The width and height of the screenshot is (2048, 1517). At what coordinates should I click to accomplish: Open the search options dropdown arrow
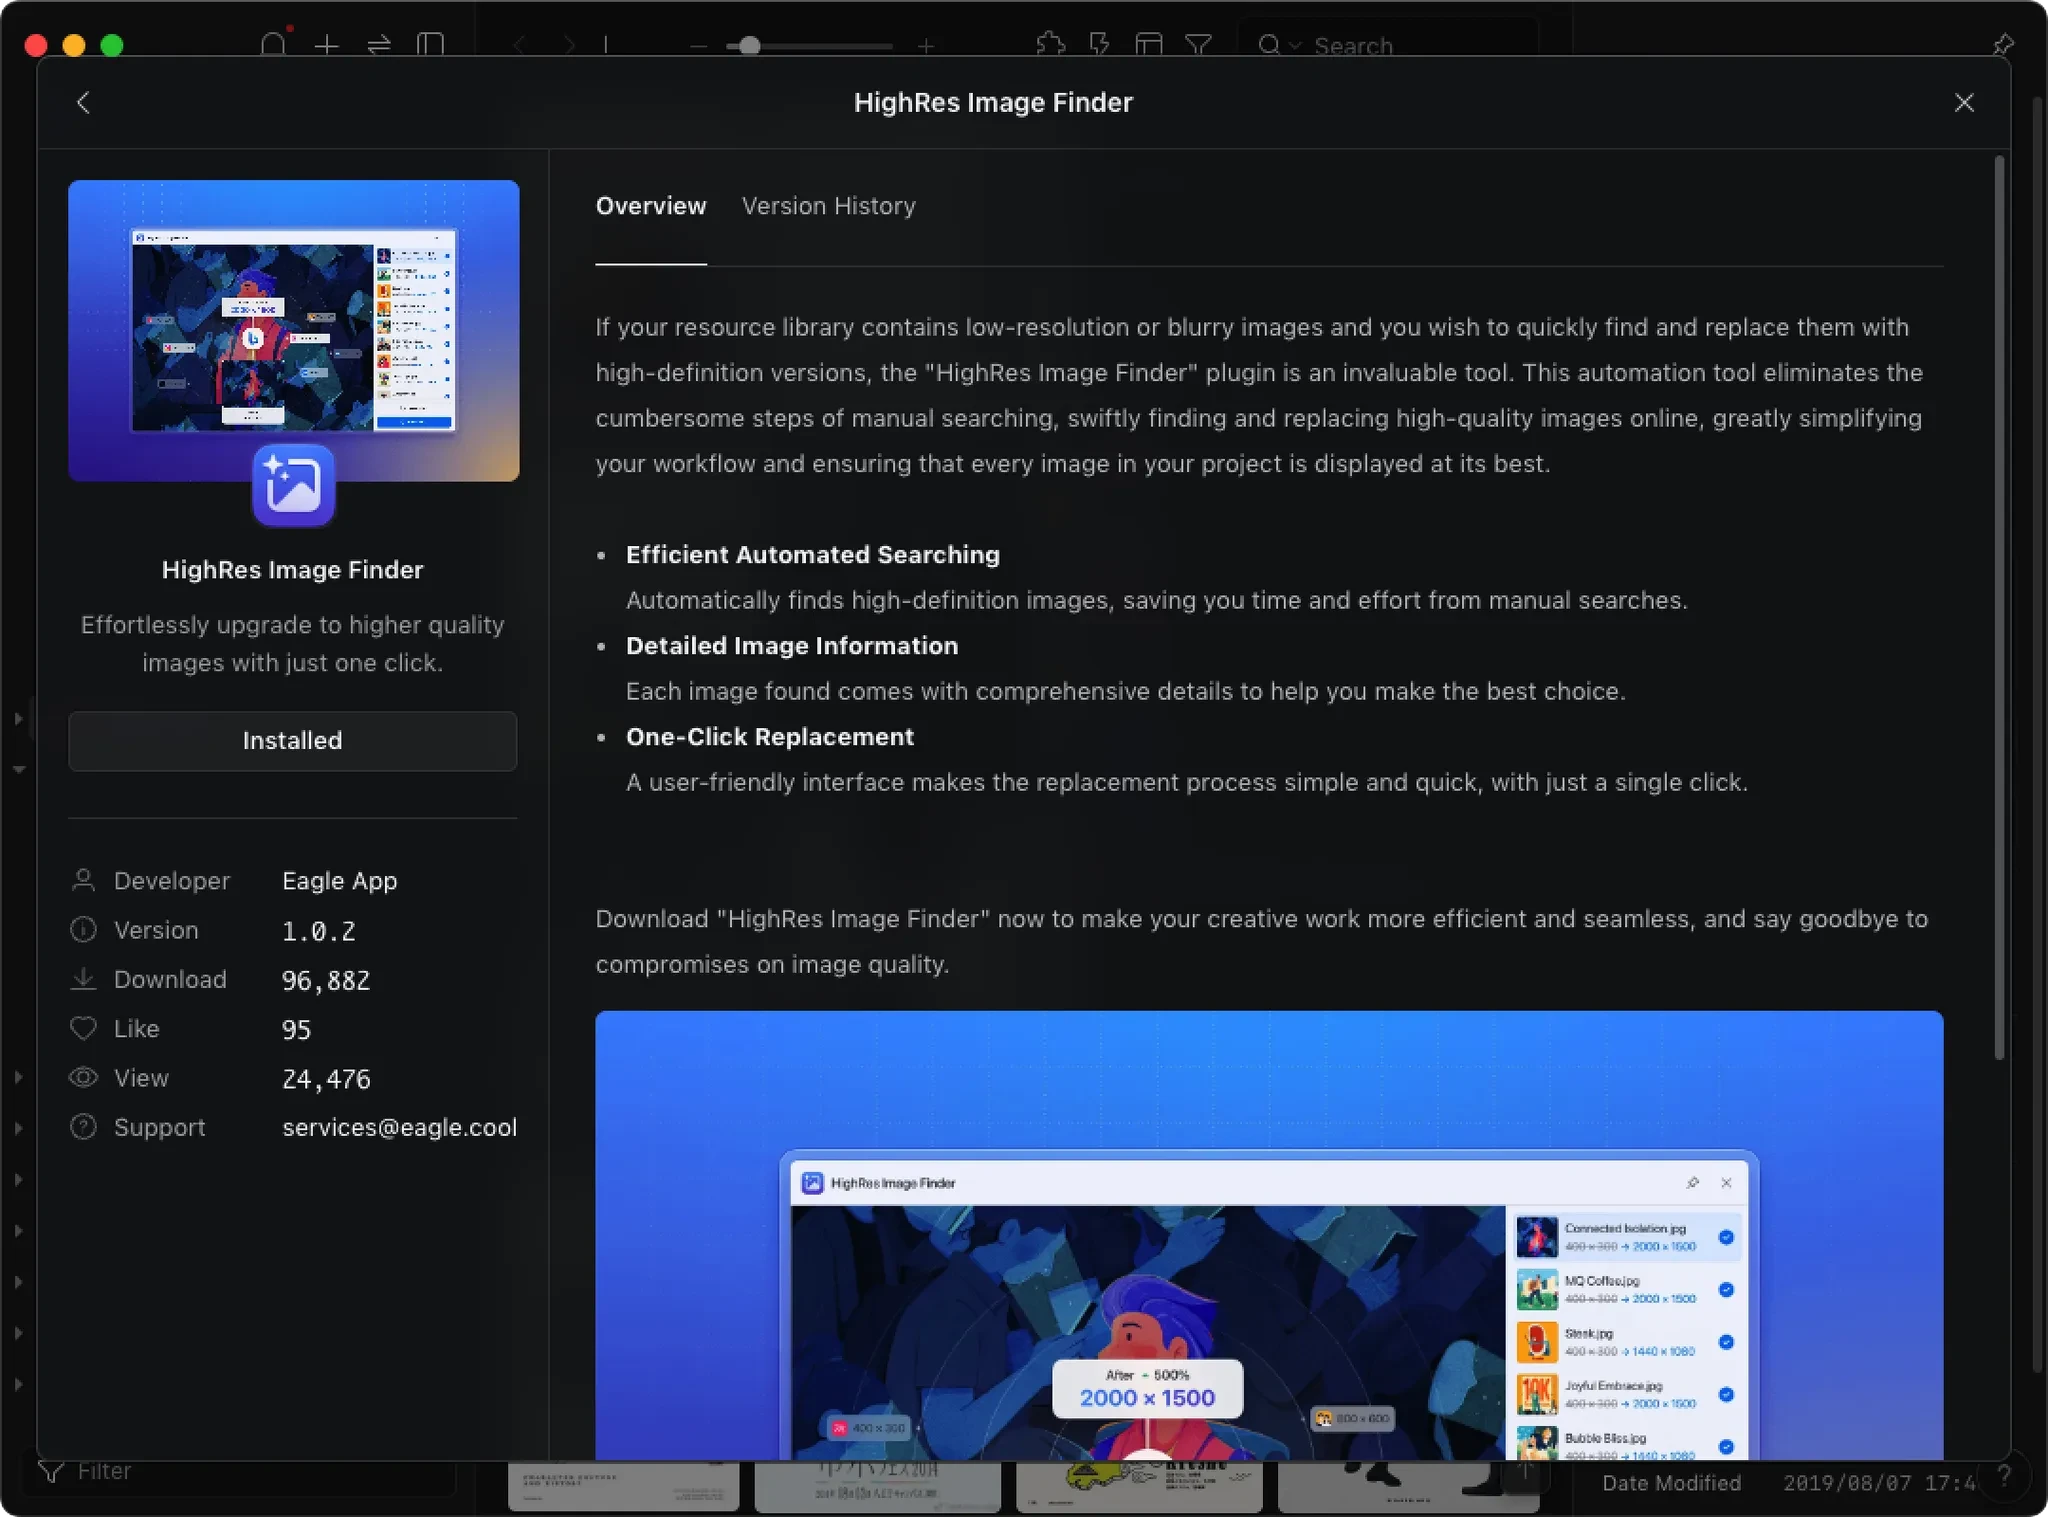pos(1295,46)
